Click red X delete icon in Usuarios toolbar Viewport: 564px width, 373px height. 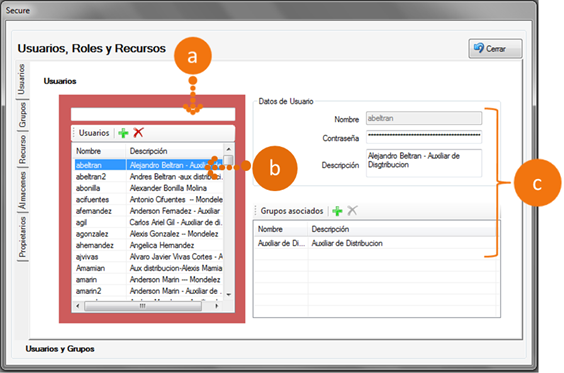pyautogui.click(x=138, y=132)
